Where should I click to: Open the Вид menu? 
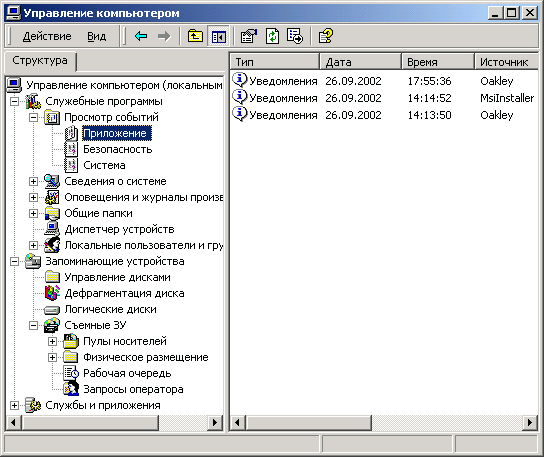tap(96, 36)
